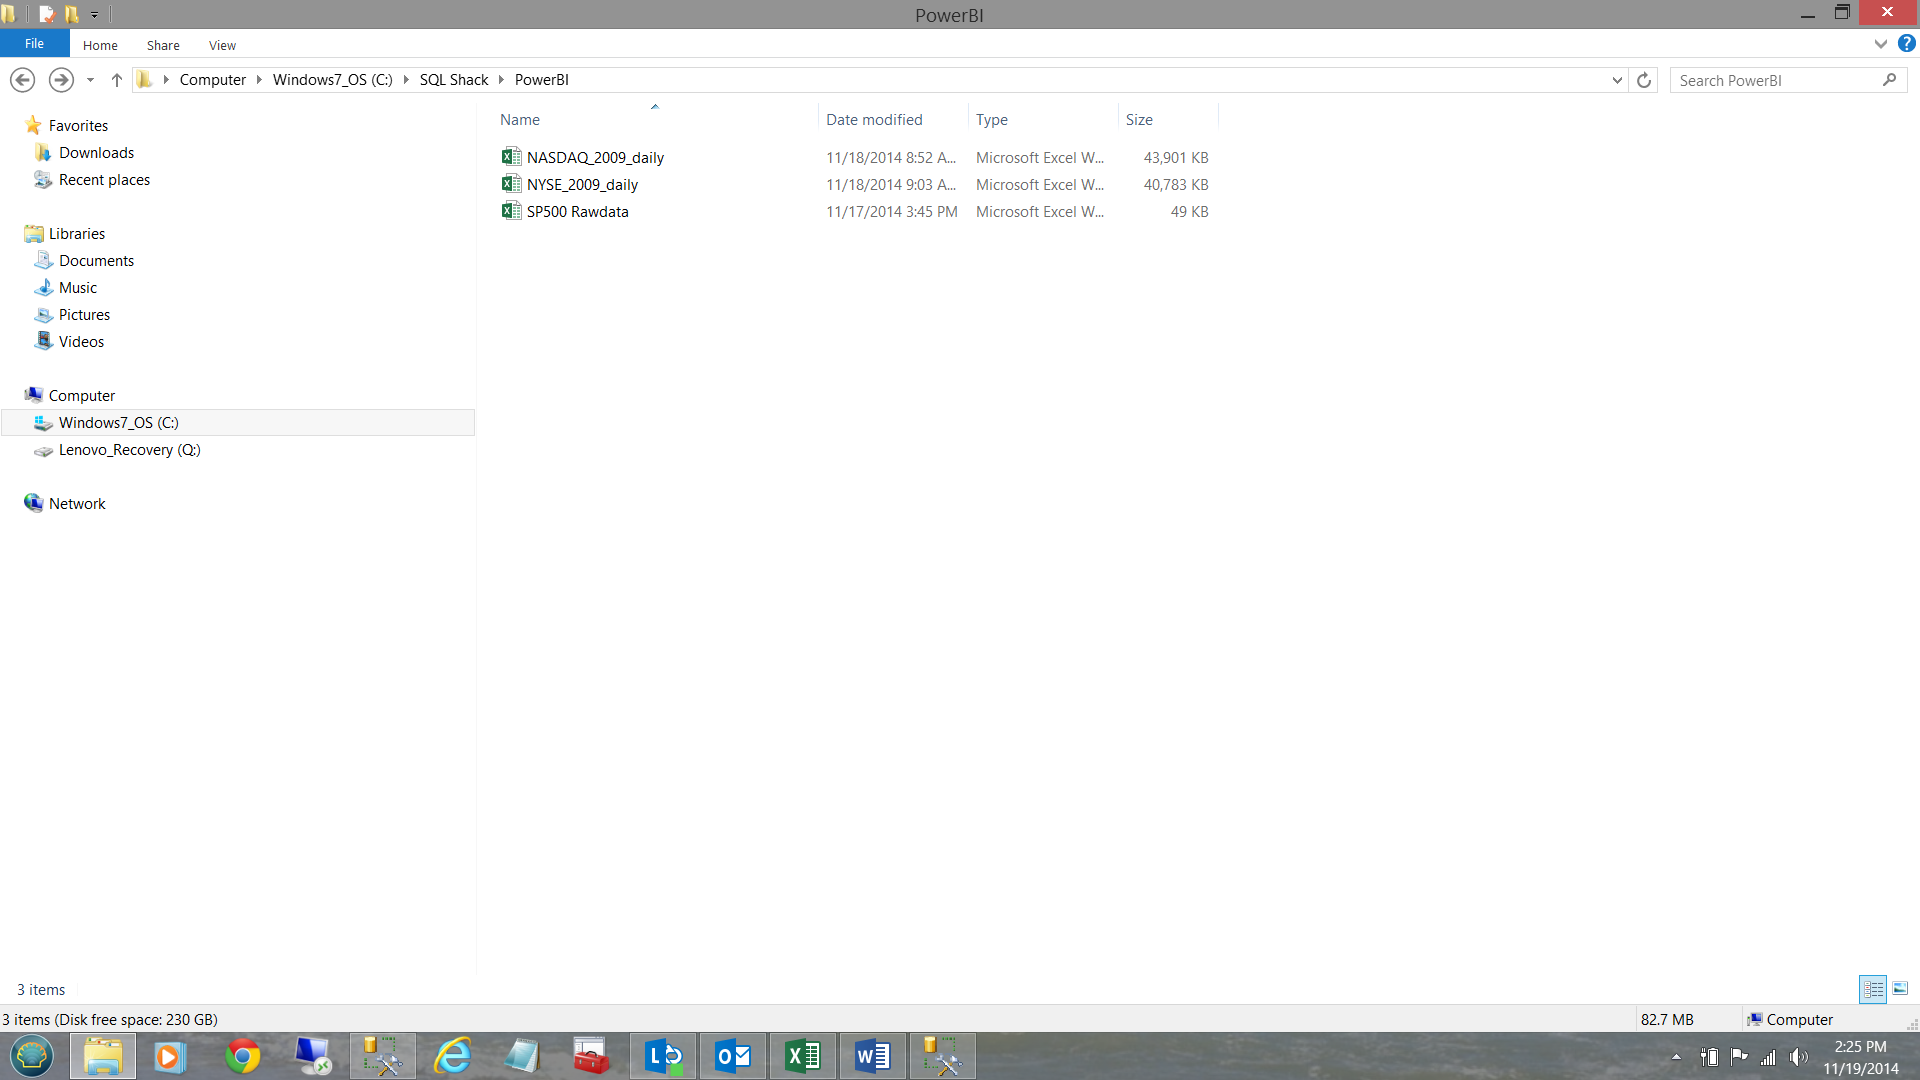Screen dimensions: 1920x1080
Task: Open the Explorer help icon
Action: pyautogui.click(x=1907, y=44)
